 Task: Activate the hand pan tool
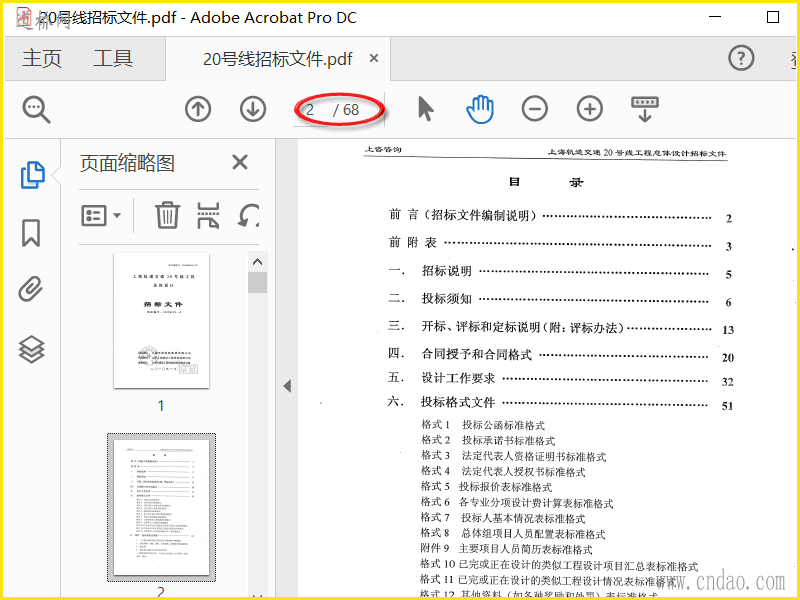point(480,109)
